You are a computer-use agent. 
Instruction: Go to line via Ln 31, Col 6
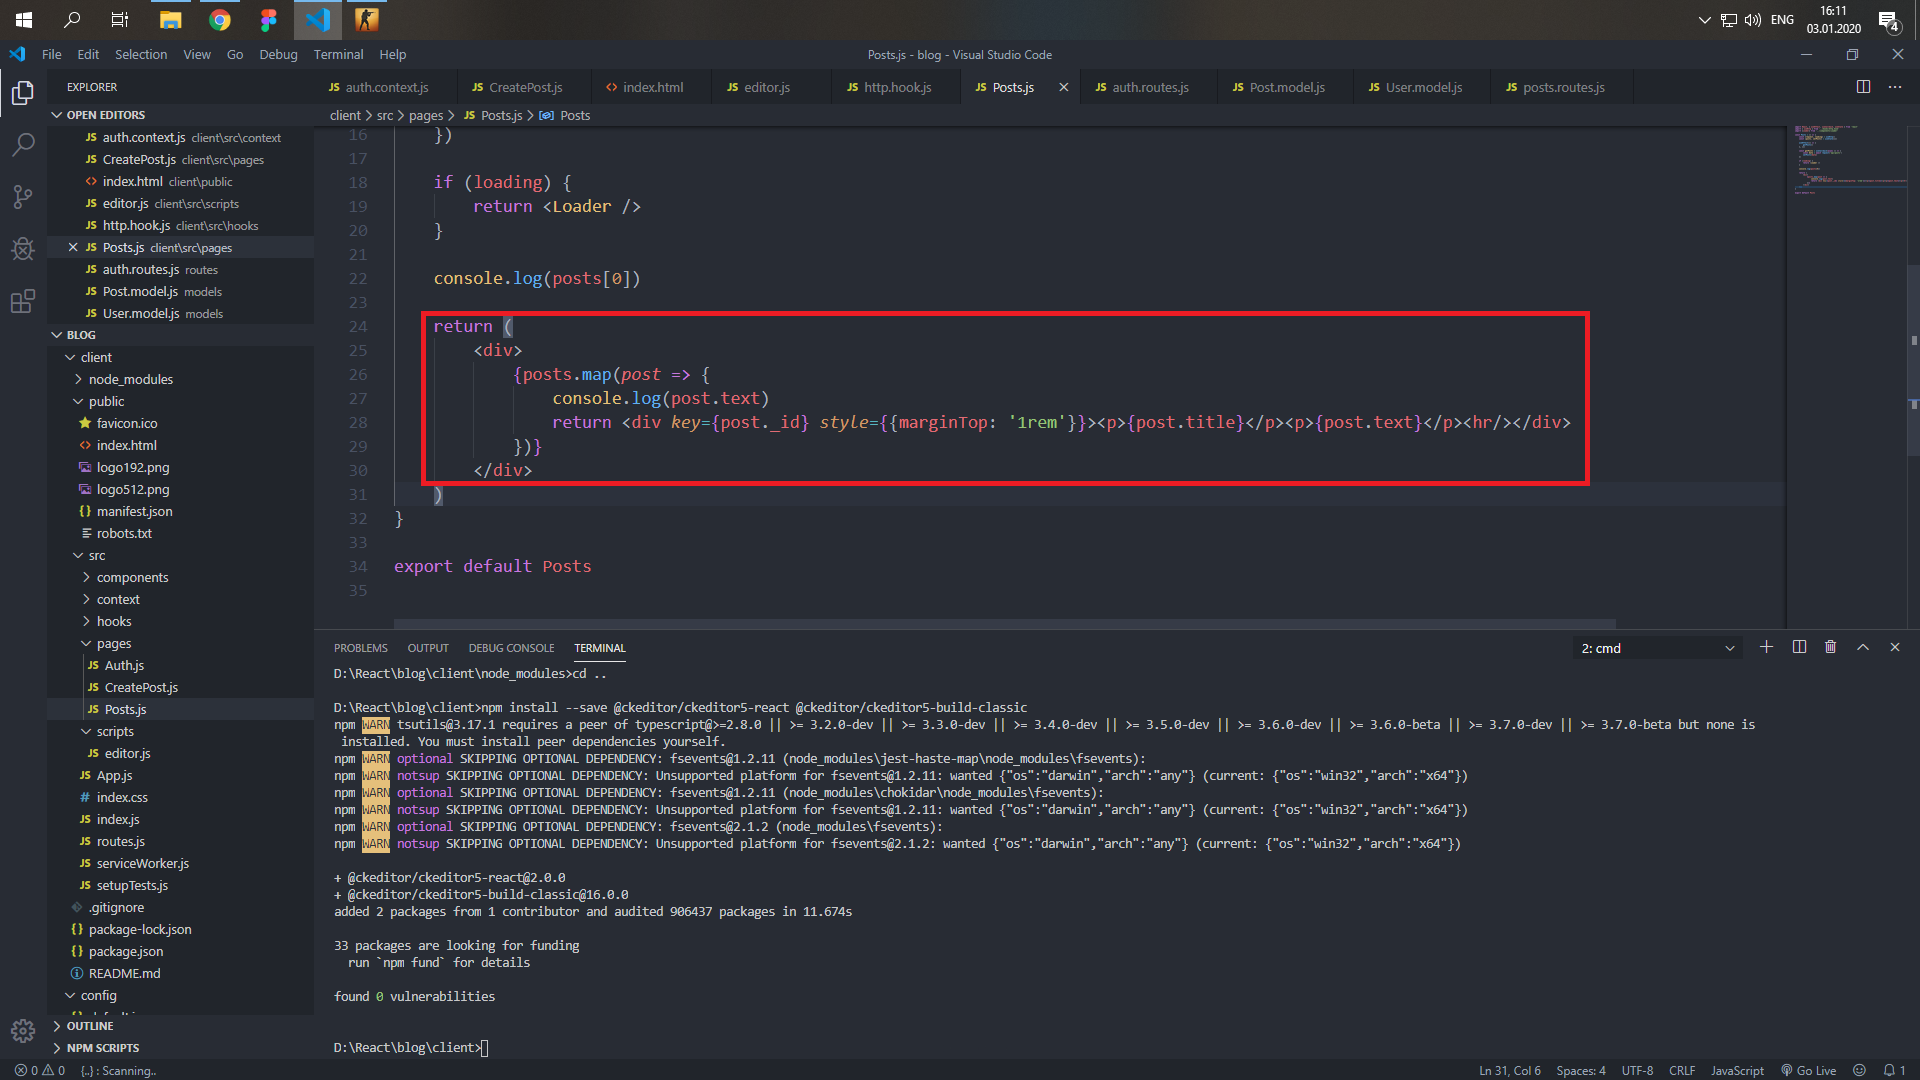(x=1510, y=1070)
